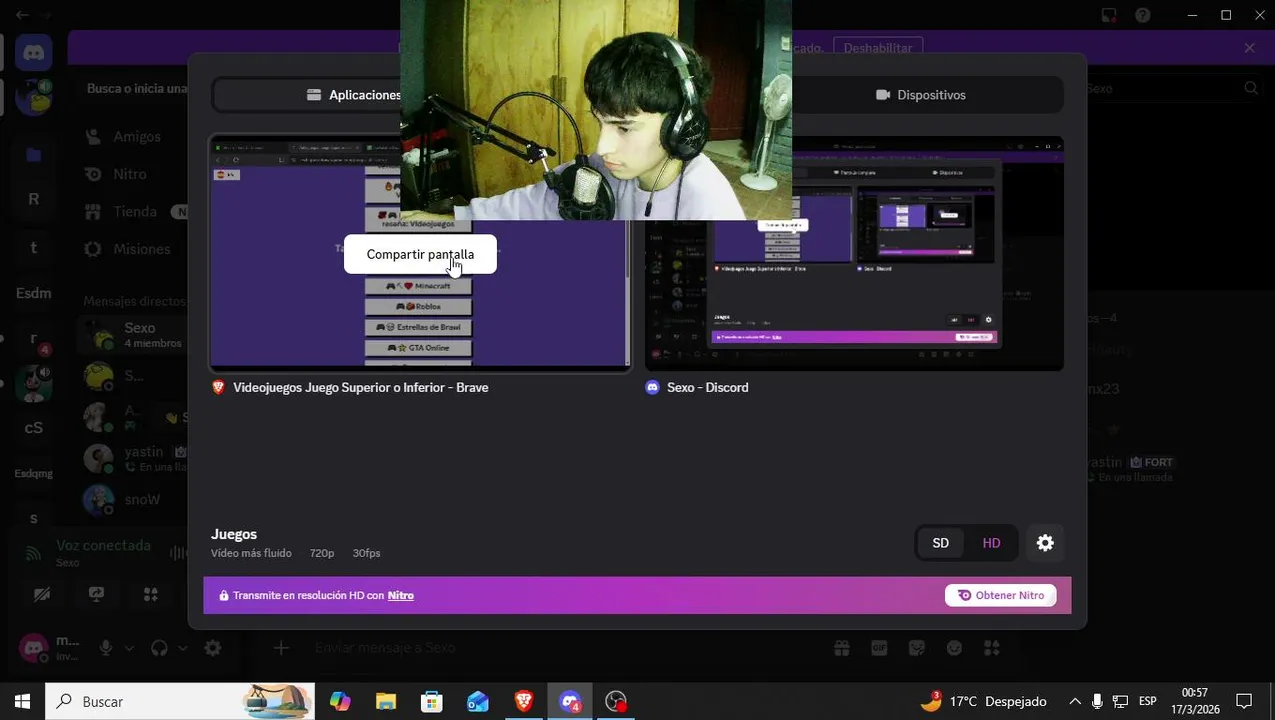Dismiss the top purple banner
Image resolution: width=1275 pixels, height=720 pixels.
[1249, 48]
